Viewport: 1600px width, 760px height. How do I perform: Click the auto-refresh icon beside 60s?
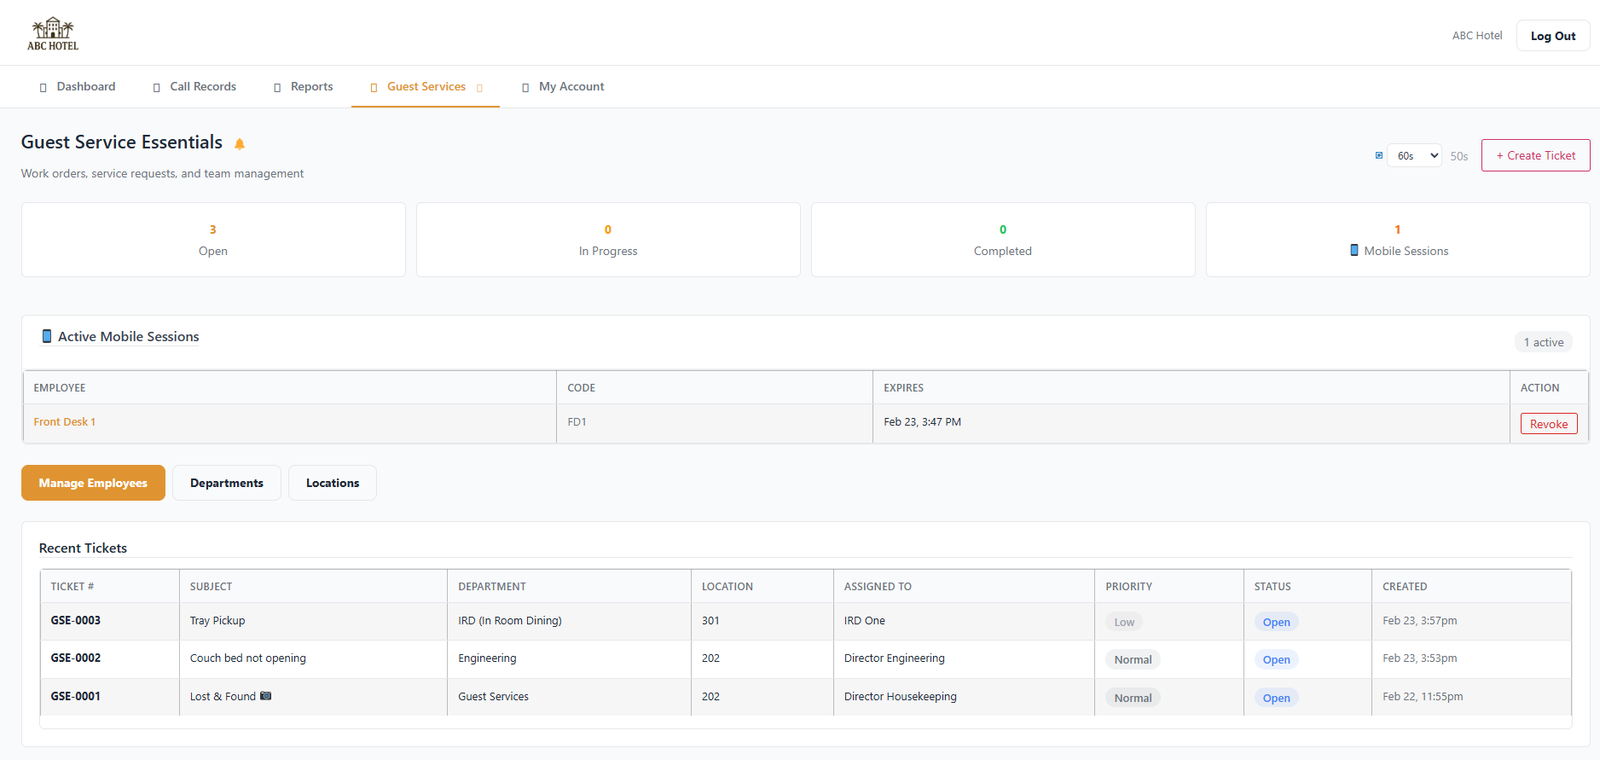point(1379,155)
